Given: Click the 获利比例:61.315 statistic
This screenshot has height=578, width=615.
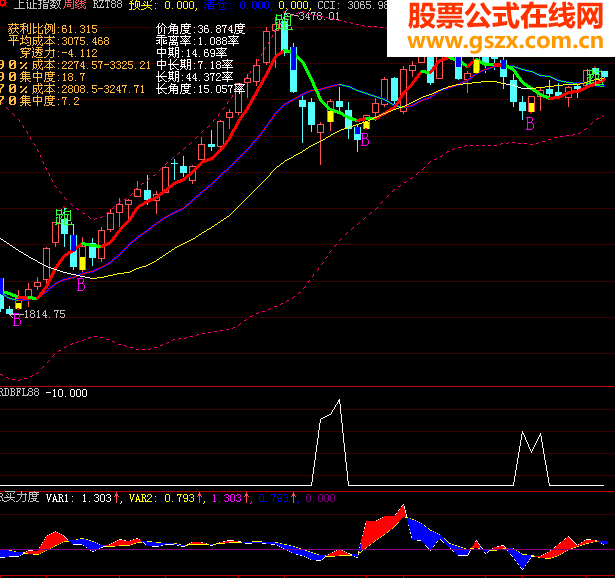Looking at the screenshot, I should 53,29.
